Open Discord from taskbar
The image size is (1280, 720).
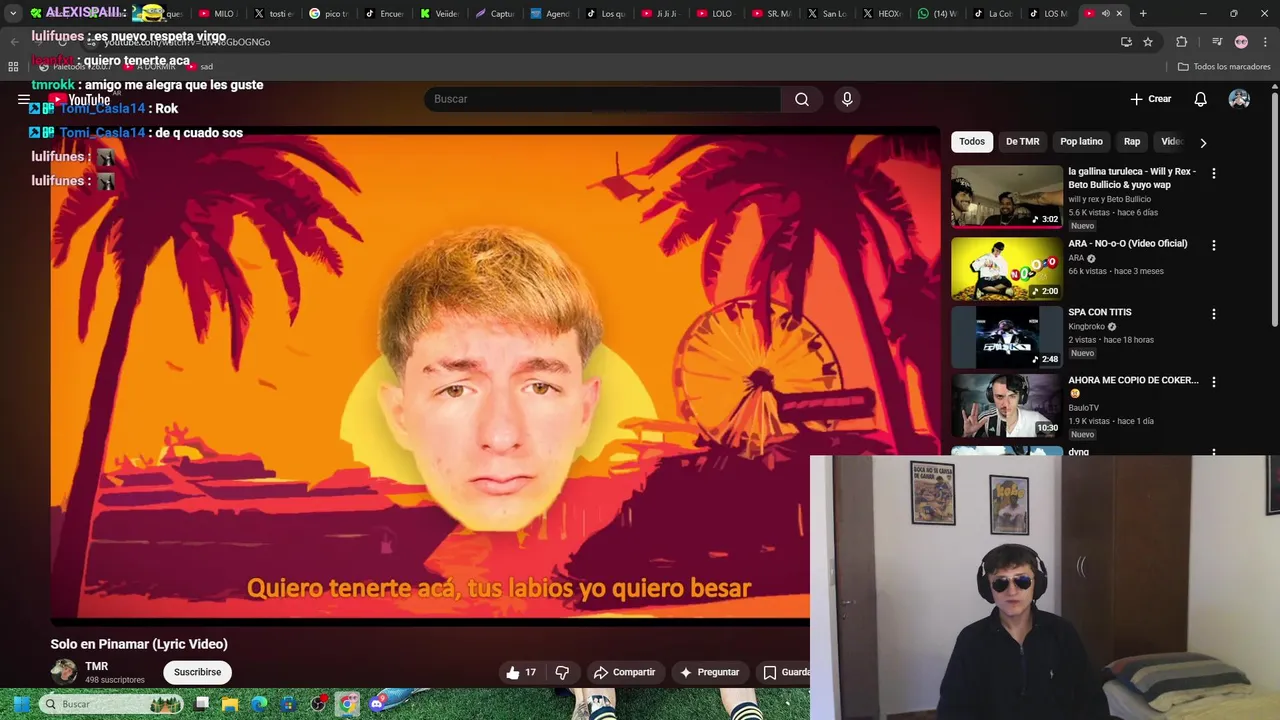[377, 704]
